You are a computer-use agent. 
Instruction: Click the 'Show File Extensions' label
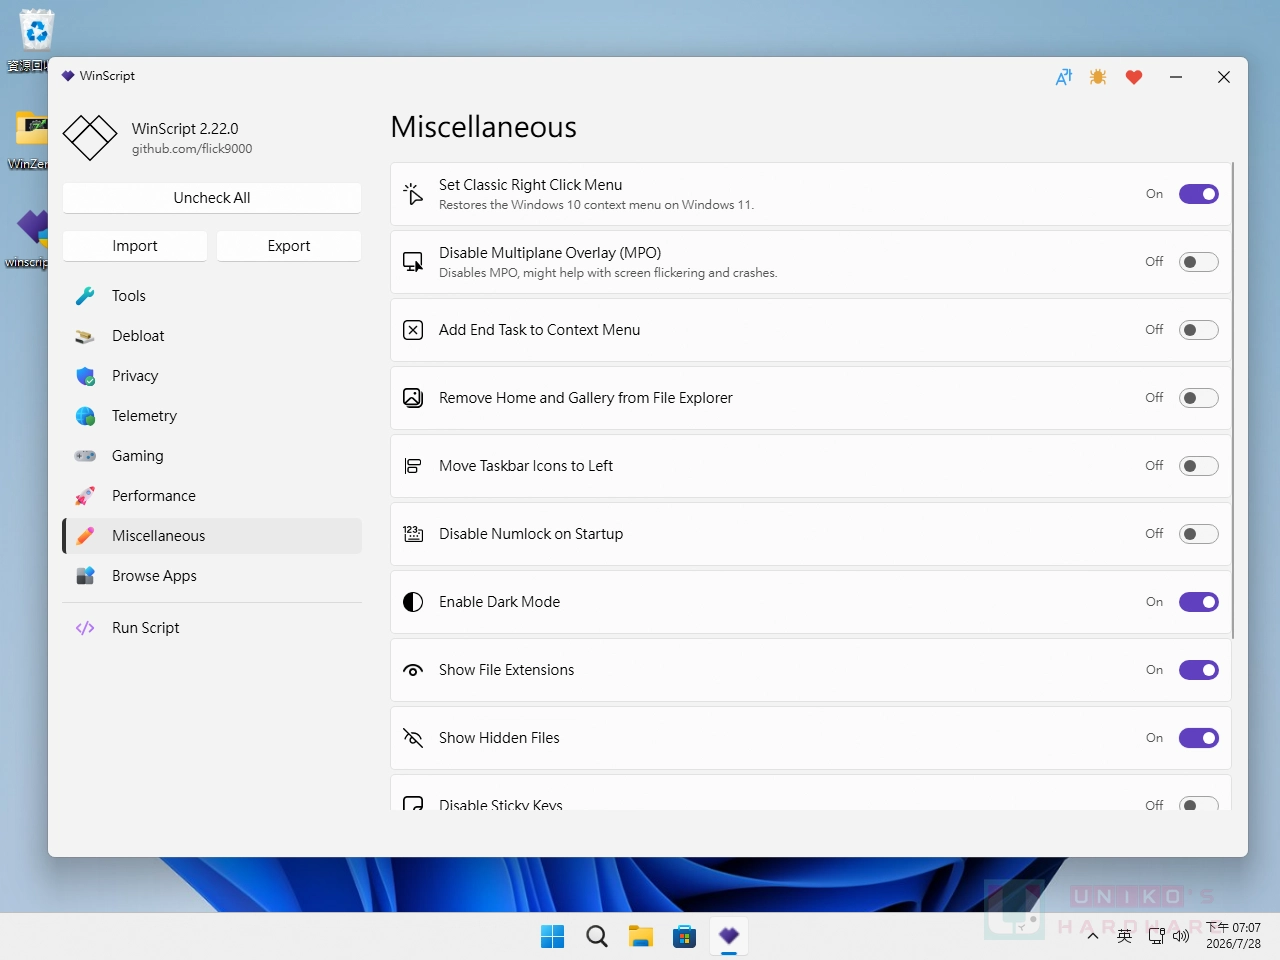click(x=507, y=670)
